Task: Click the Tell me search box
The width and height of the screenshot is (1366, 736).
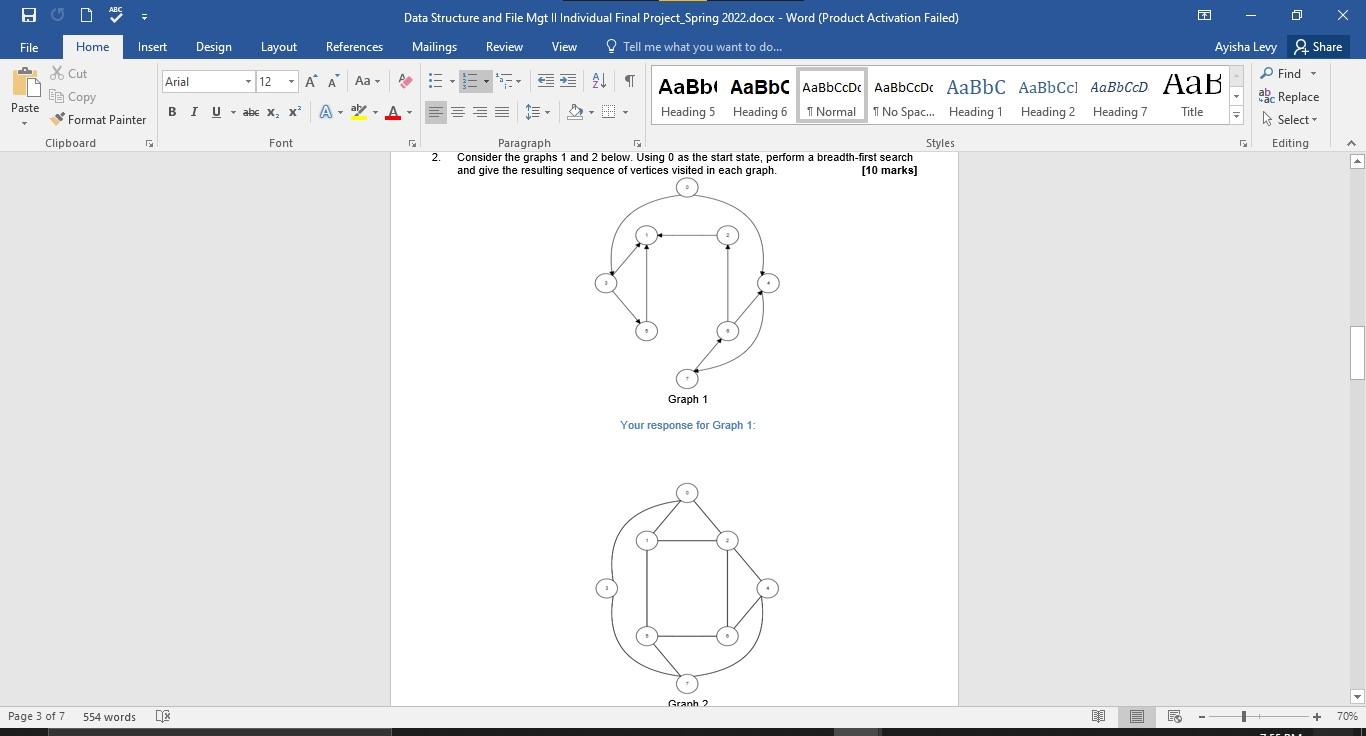Action: 694,47
